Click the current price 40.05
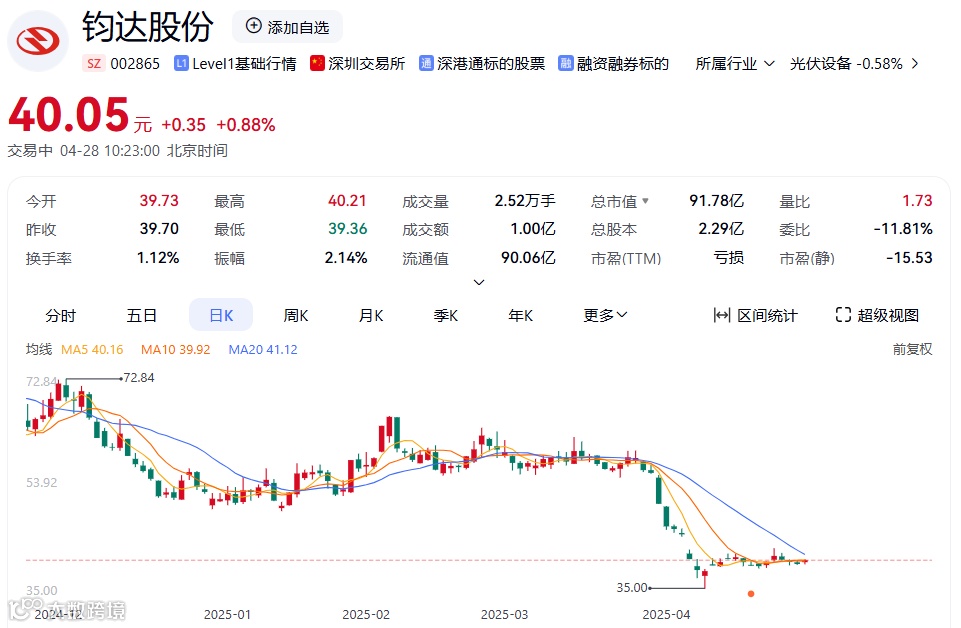 [68, 115]
